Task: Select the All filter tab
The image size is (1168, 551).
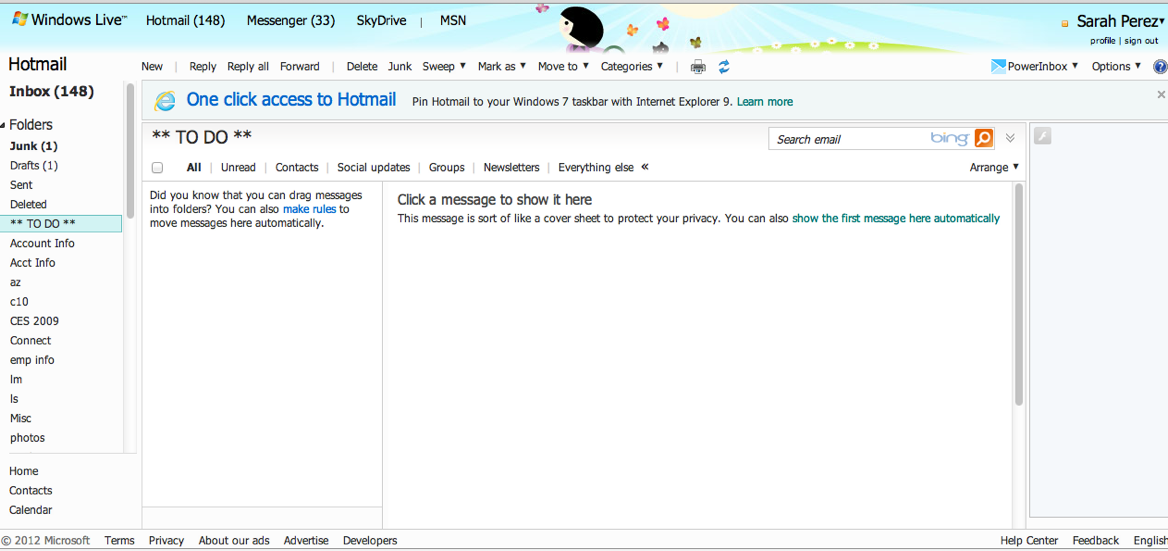Action: (x=194, y=168)
